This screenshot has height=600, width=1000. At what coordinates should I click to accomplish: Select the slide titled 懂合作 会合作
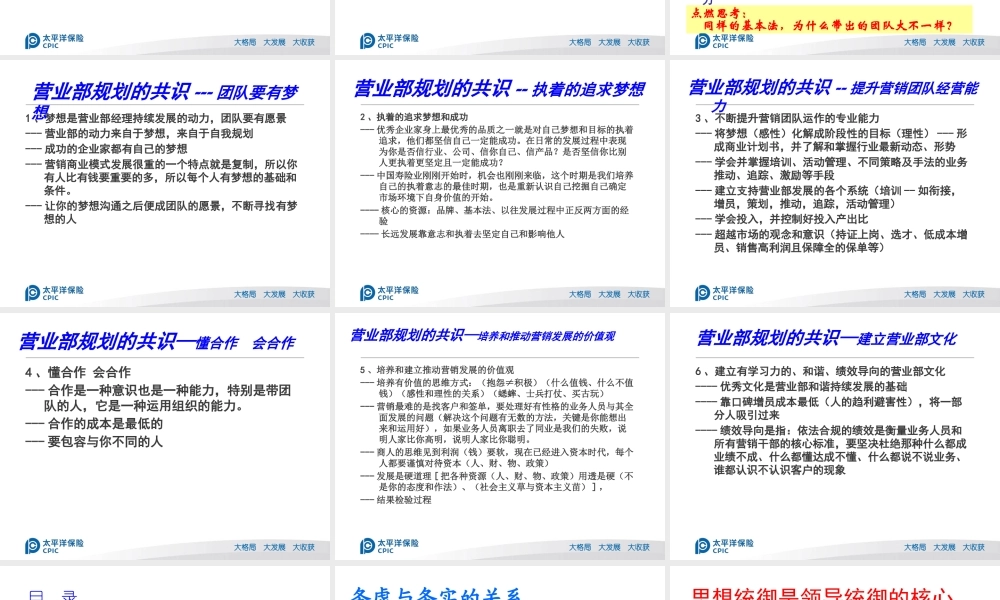(x=165, y=436)
